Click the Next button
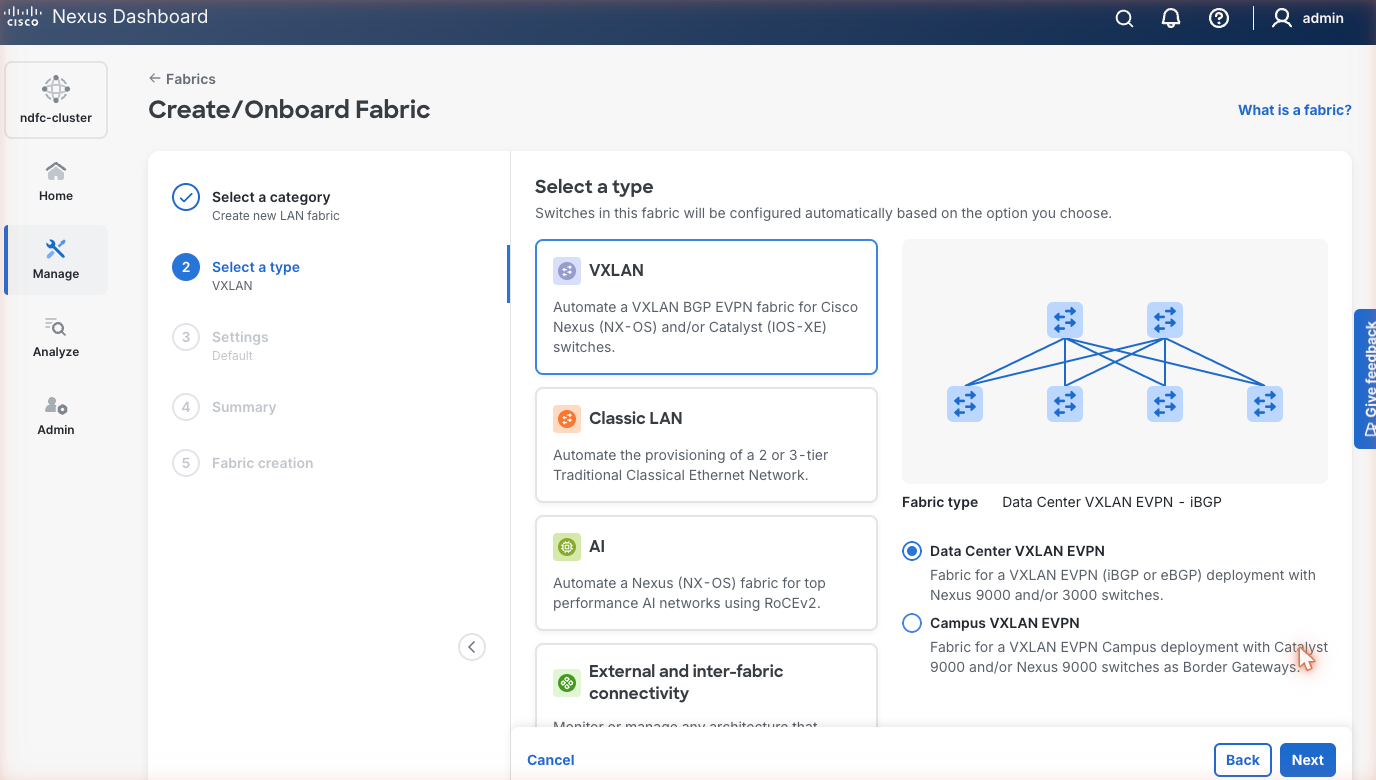This screenshot has width=1376, height=780. [1308, 760]
